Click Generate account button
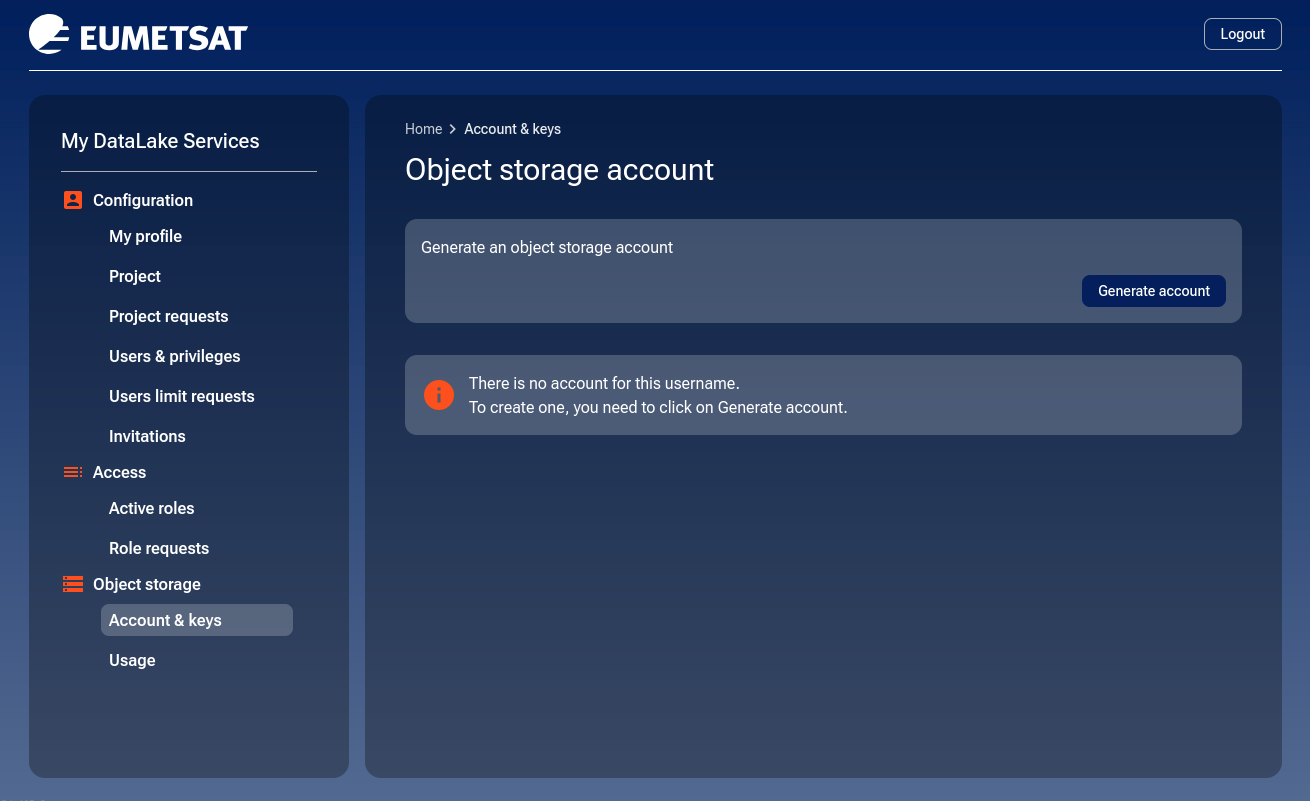This screenshot has height=801, width=1310. (x=1153, y=291)
